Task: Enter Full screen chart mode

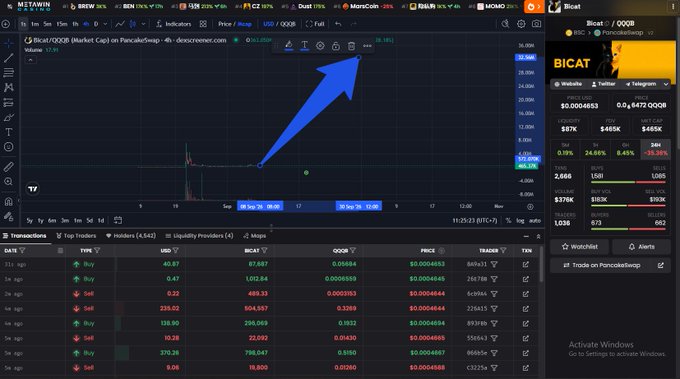Action: click(315, 24)
